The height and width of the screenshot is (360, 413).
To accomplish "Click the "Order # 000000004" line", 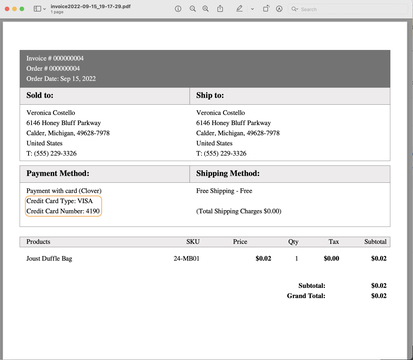I will tap(53, 68).
